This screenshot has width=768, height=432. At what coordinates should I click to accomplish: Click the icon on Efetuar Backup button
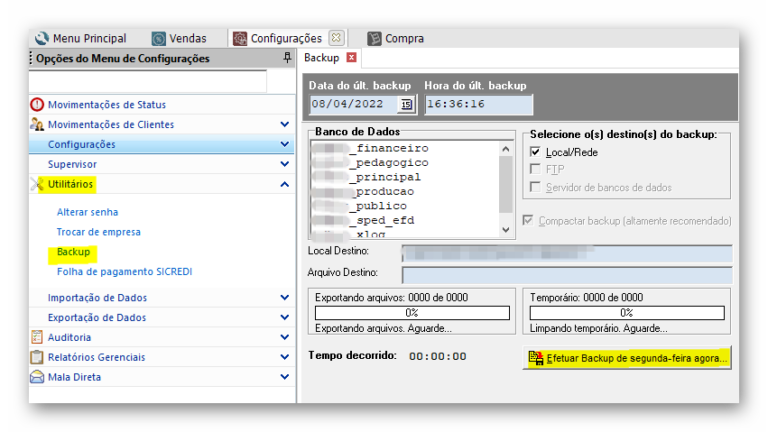(x=536, y=358)
